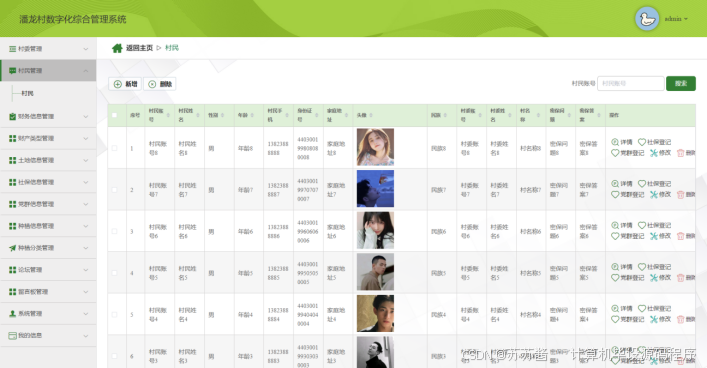Click trash 删除 icon in row 3
This screenshot has width=707, height=368.
pyautogui.click(x=681, y=236)
